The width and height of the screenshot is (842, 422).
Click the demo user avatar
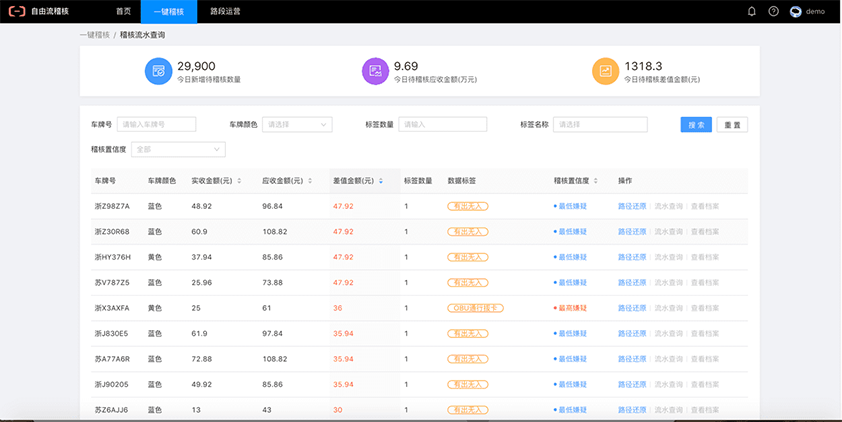796,11
